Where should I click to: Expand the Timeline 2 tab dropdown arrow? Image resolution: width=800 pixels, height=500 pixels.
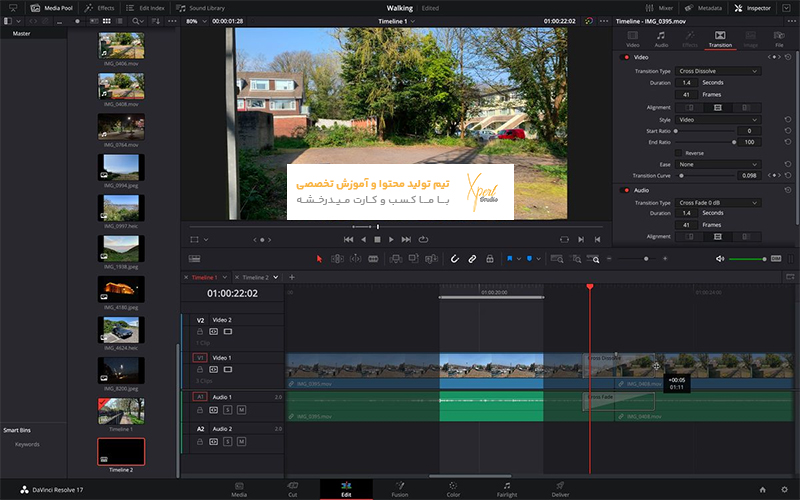point(276,277)
